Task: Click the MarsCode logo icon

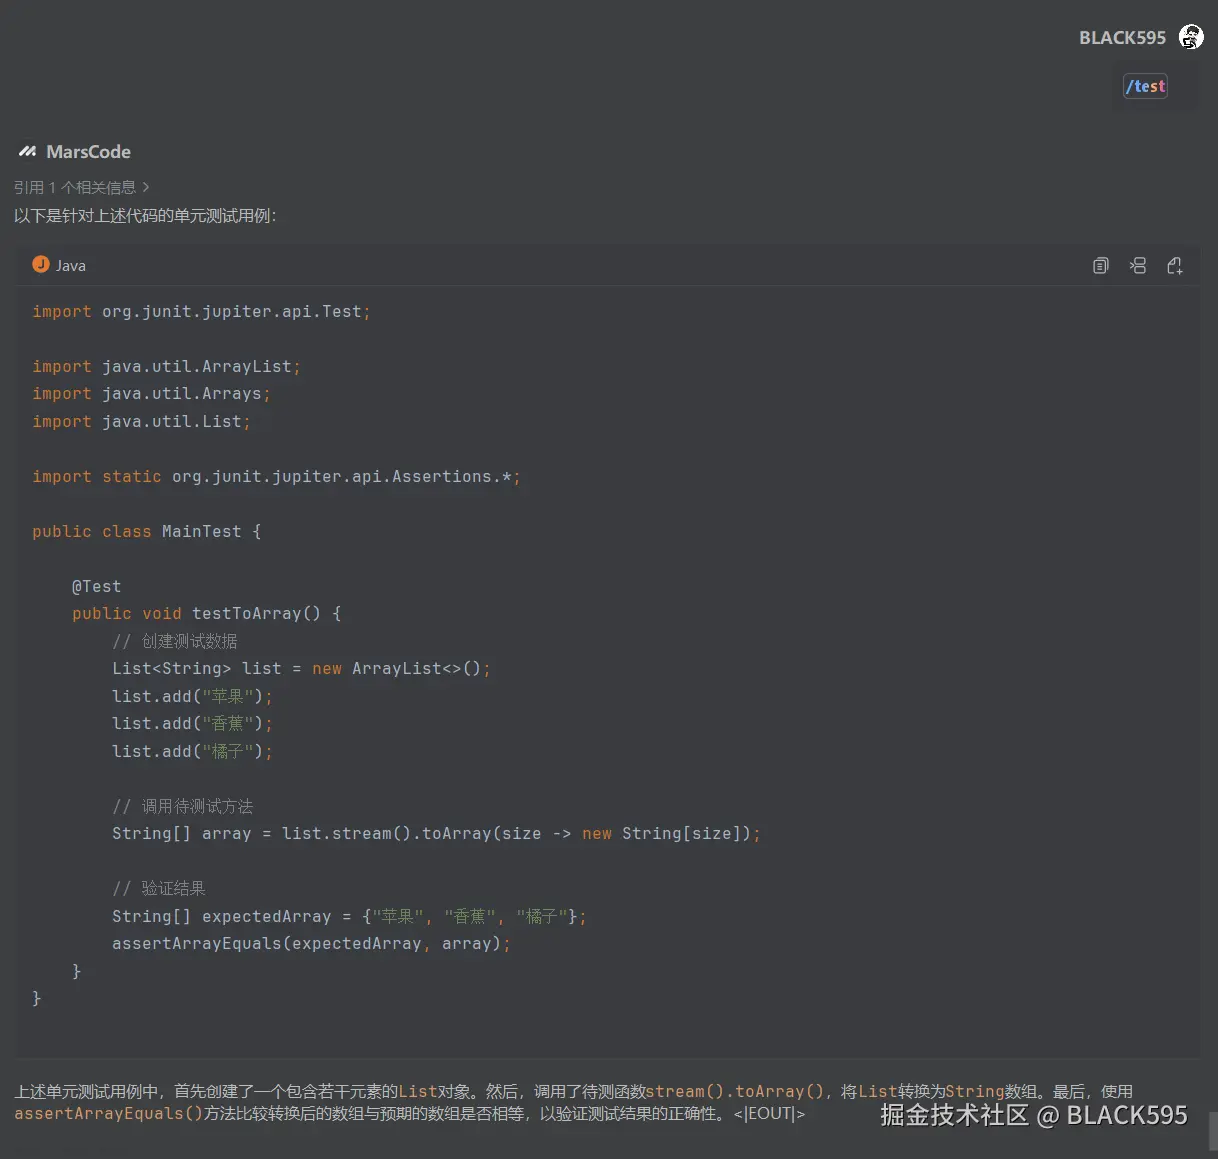Action: tap(27, 151)
